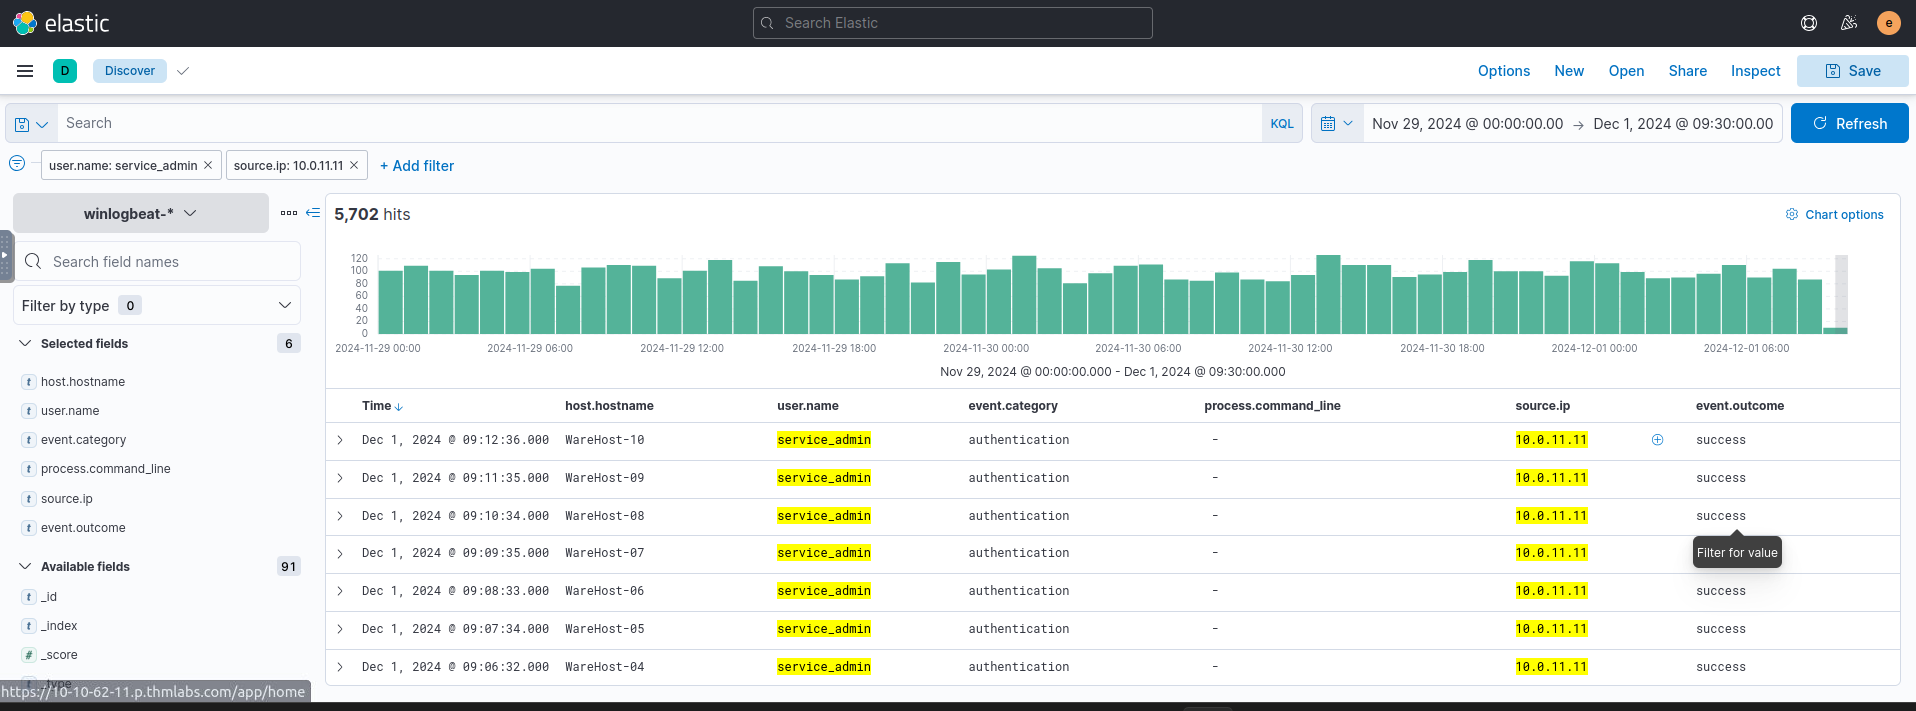Open index pattern options ellipsis

(289, 213)
